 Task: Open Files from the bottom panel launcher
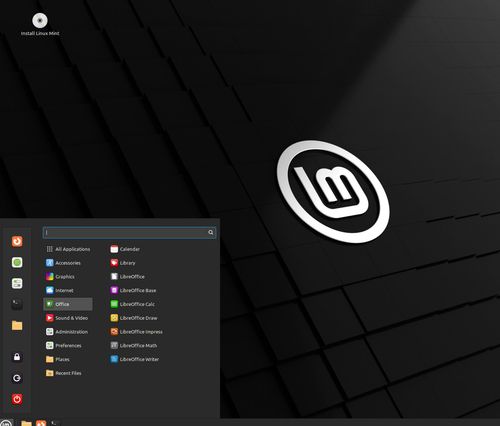26,423
